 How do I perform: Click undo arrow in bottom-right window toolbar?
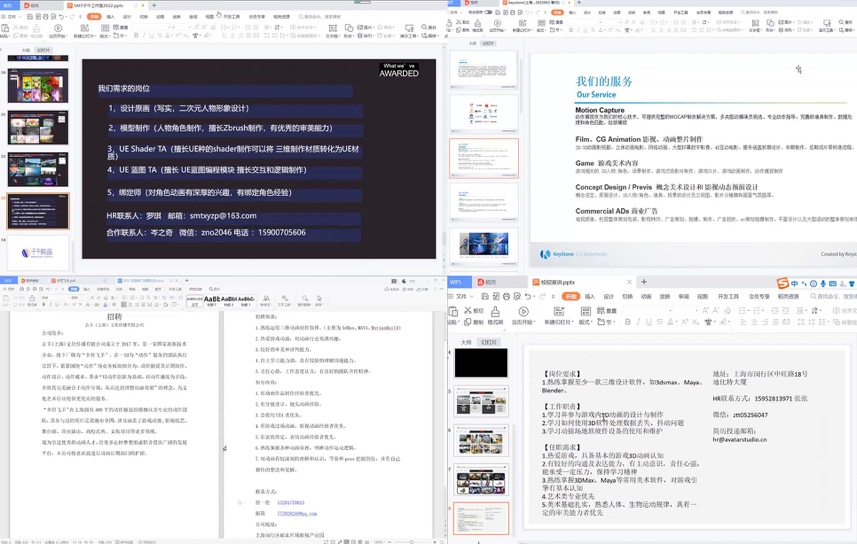pos(528,297)
